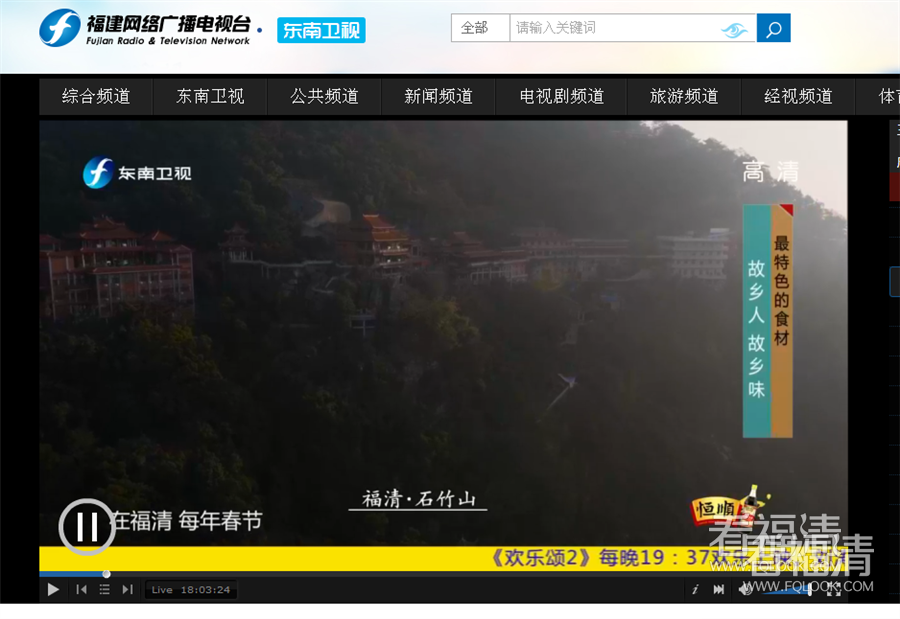Mute the video with speaker icon
900x619 pixels.
point(746,589)
